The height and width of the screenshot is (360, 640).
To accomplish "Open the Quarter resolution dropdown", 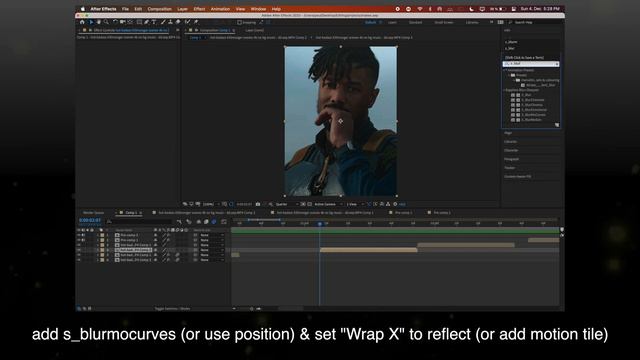I will click(287, 204).
